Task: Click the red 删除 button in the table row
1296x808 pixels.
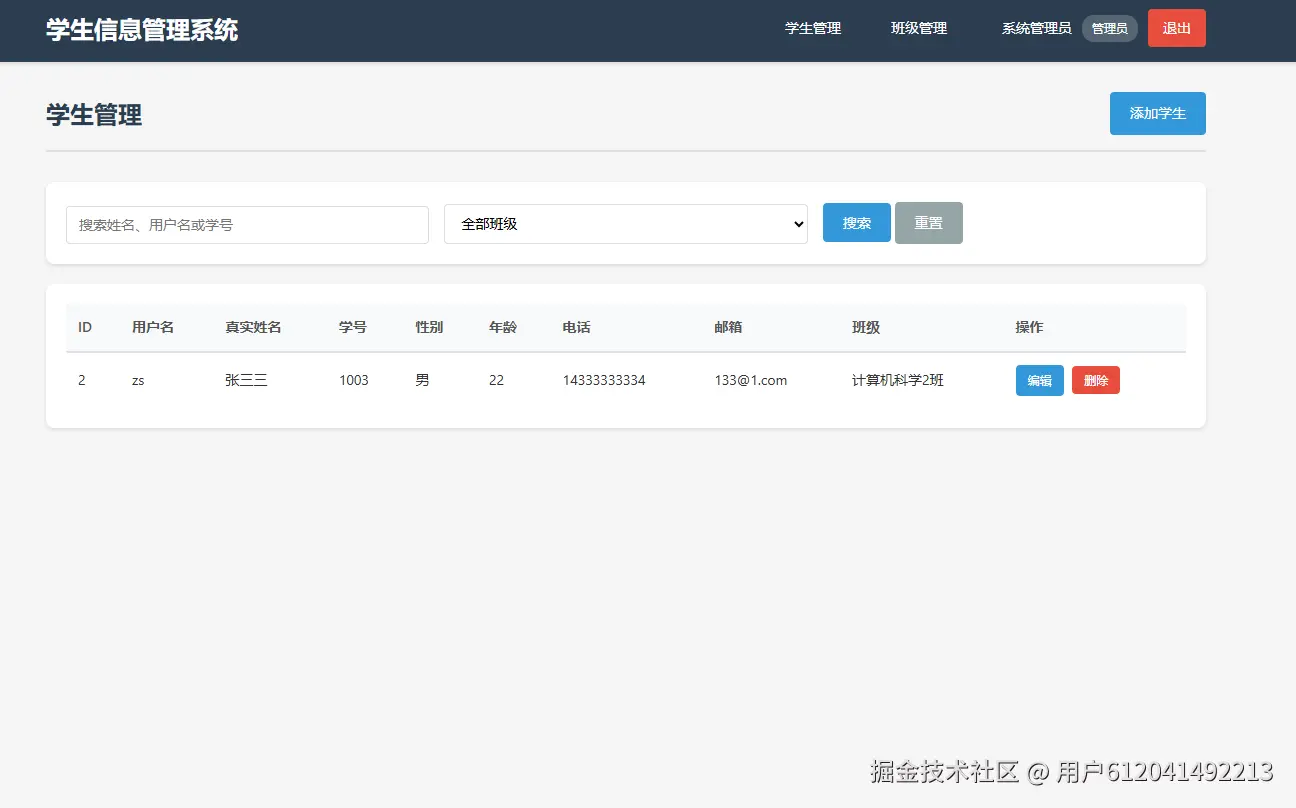Action: (1095, 380)
